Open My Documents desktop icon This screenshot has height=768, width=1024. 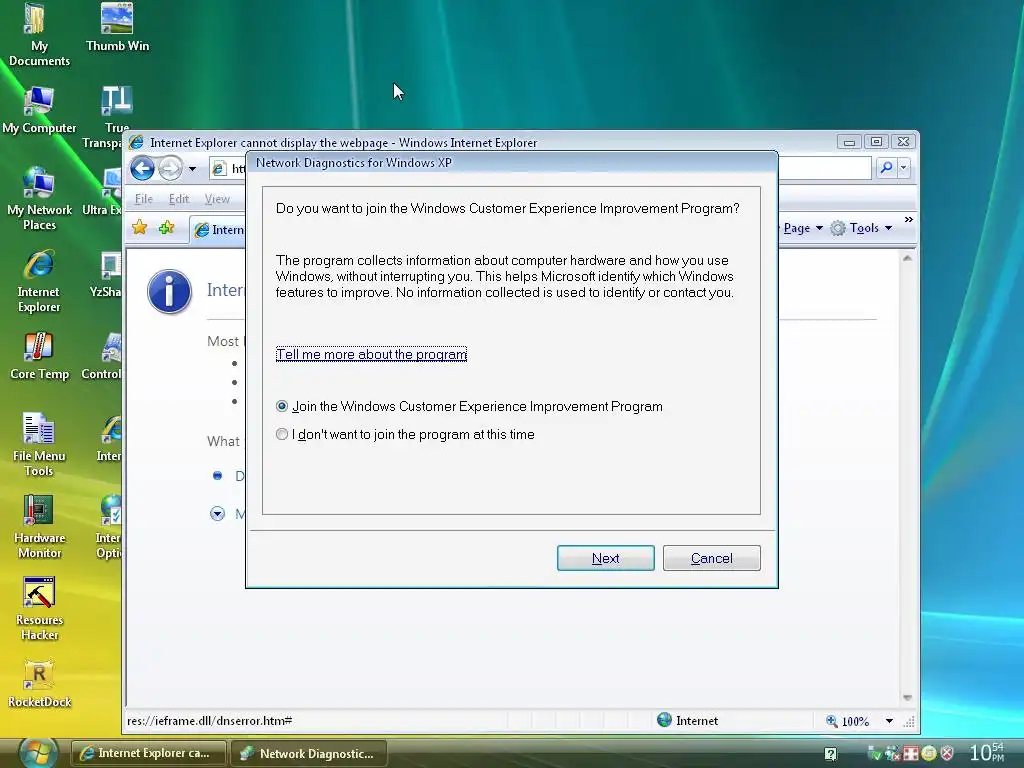pos(39,35)
